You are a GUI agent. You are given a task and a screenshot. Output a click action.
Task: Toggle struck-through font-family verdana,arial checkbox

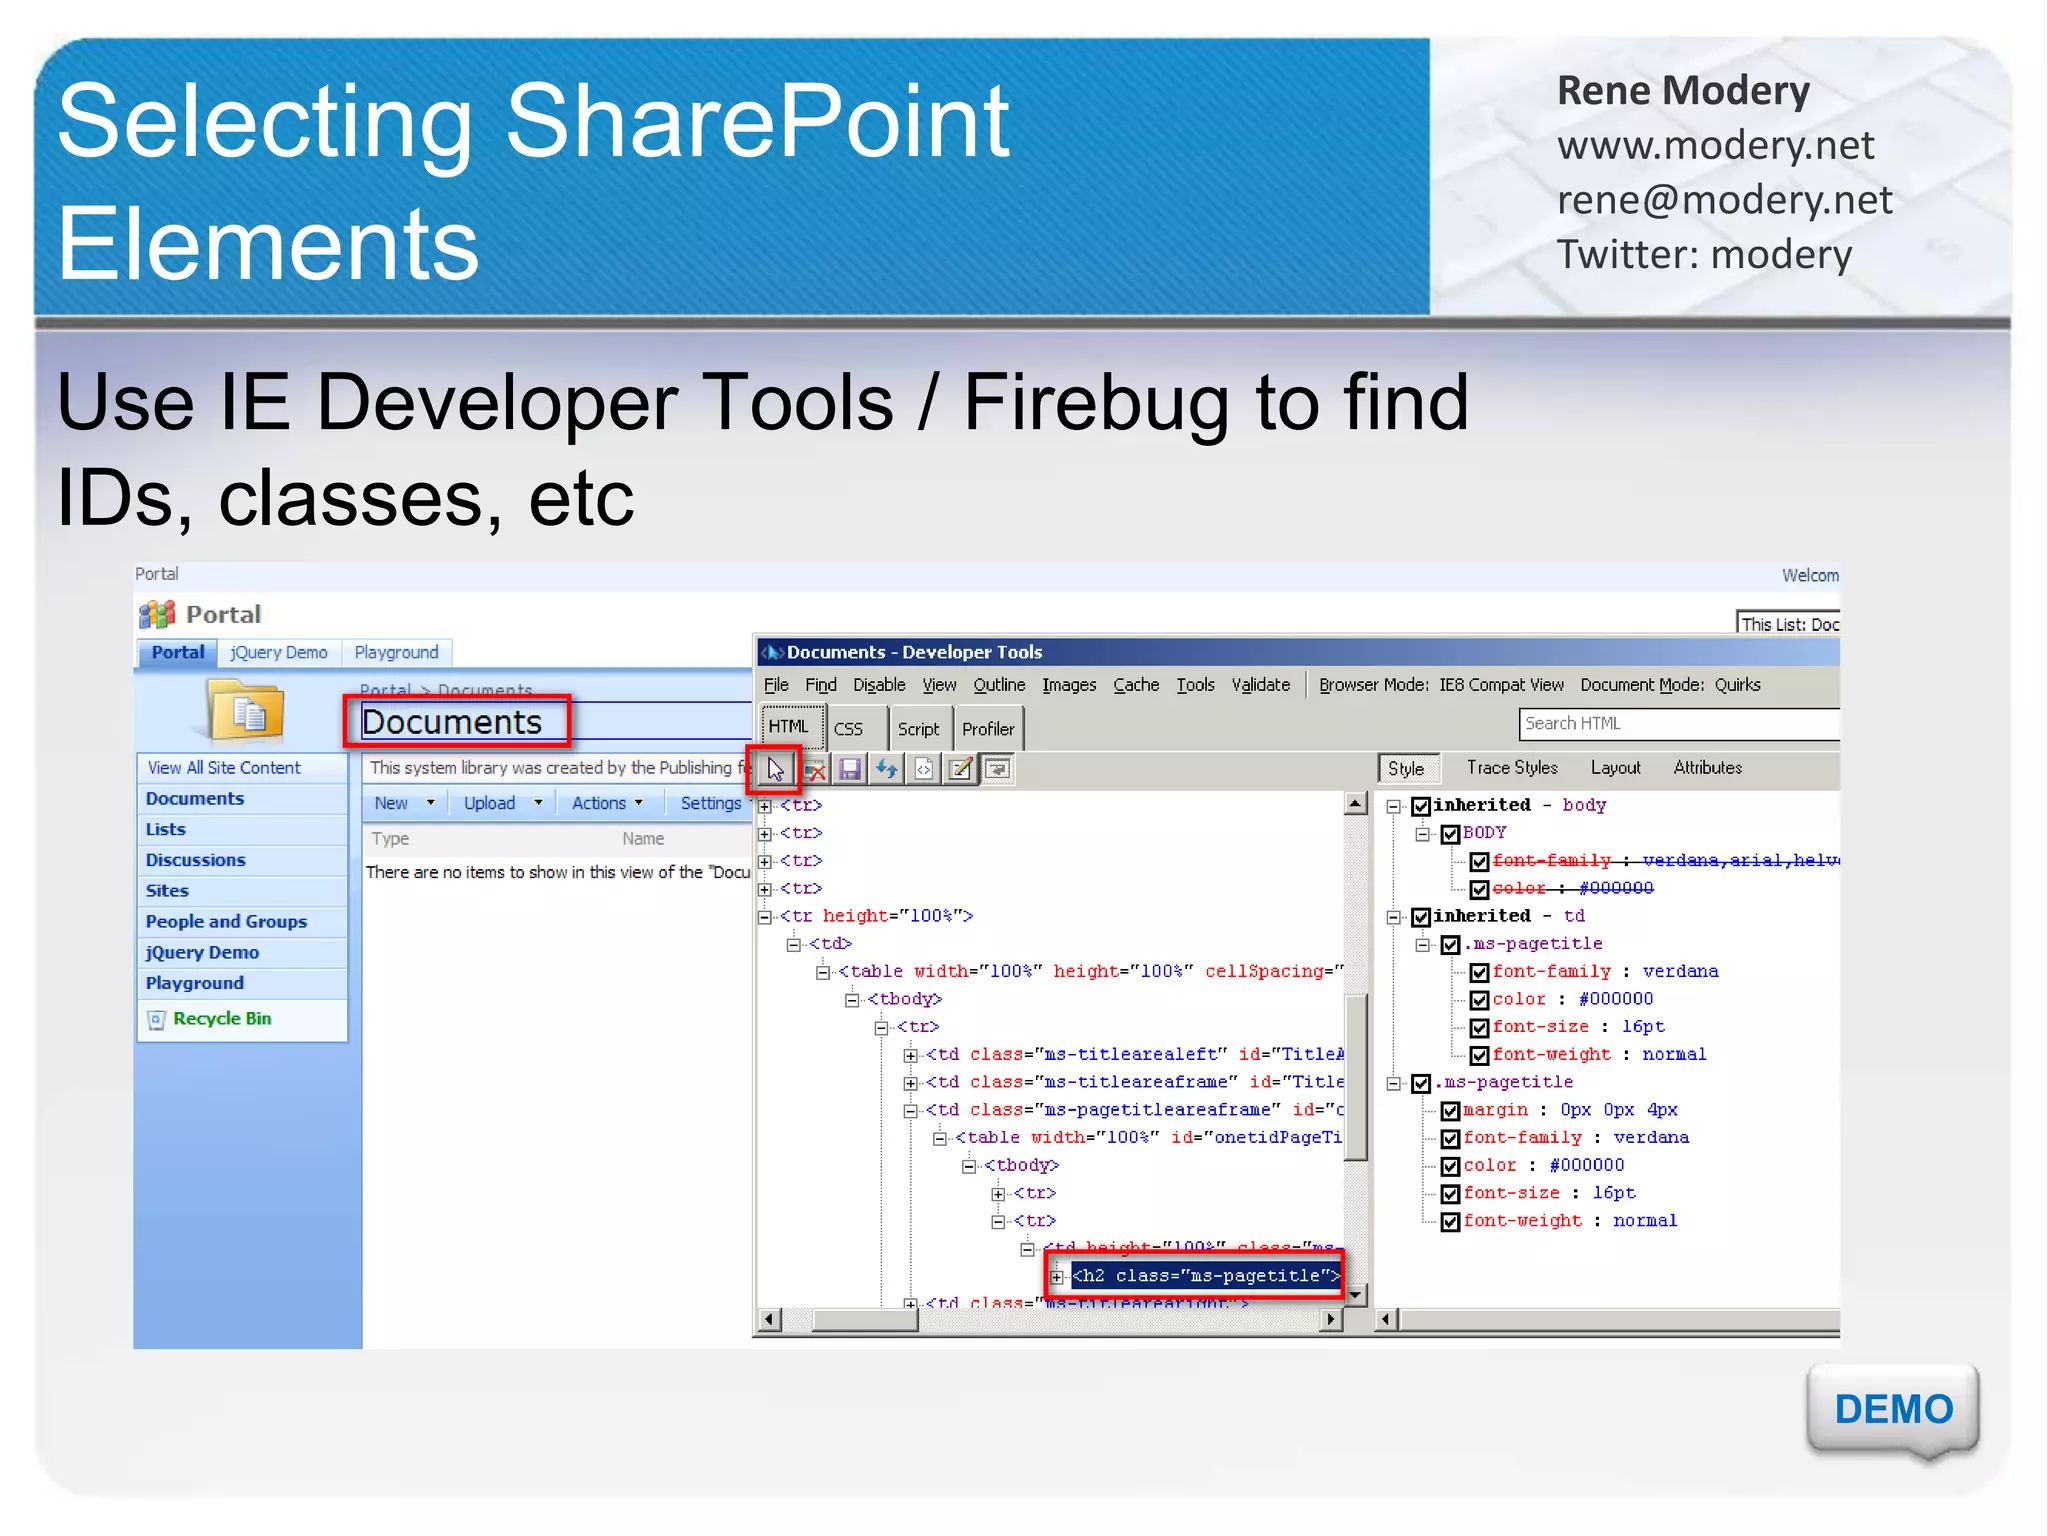click(x=1479, y=862)
